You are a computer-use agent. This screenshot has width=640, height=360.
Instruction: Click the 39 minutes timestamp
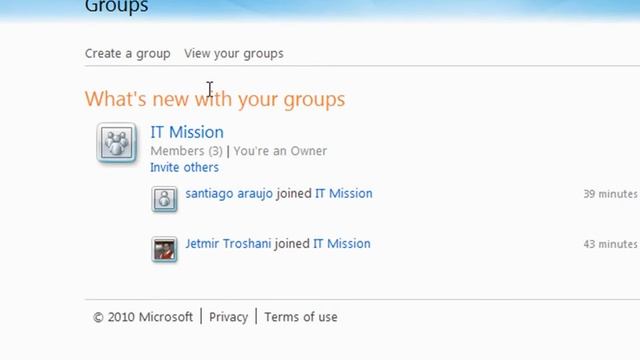click(611, 194)
